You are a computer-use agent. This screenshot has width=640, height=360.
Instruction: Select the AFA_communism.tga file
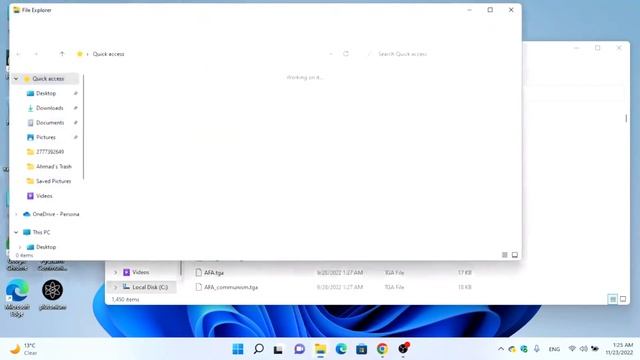coord(231,287)
